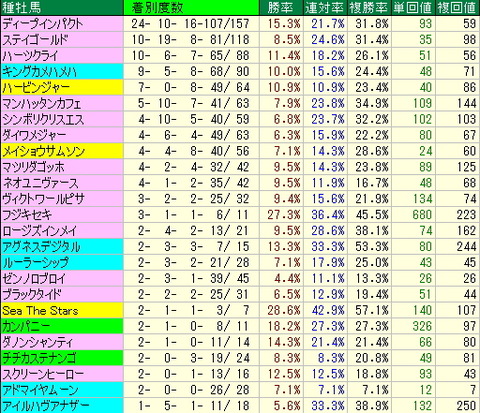Click Sea The Stars' 複勝率 57.1%
The width and height of the screenshot is (480, 413).
pyautogui.click(x=372, y=311)
